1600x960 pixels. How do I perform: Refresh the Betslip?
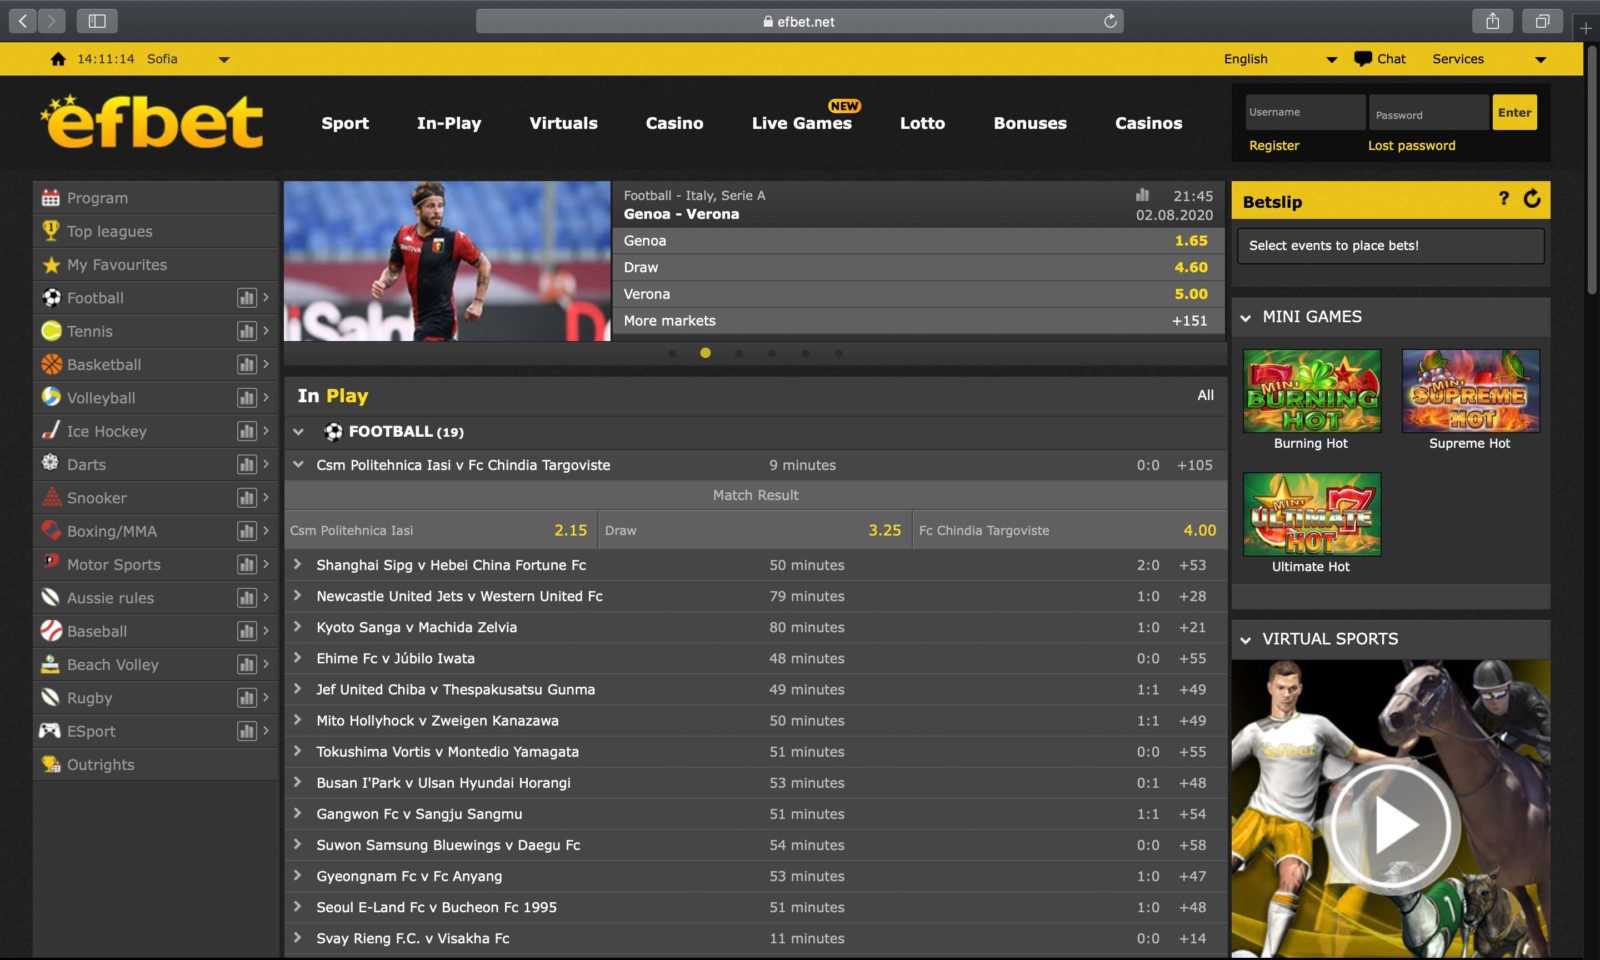1533,199
